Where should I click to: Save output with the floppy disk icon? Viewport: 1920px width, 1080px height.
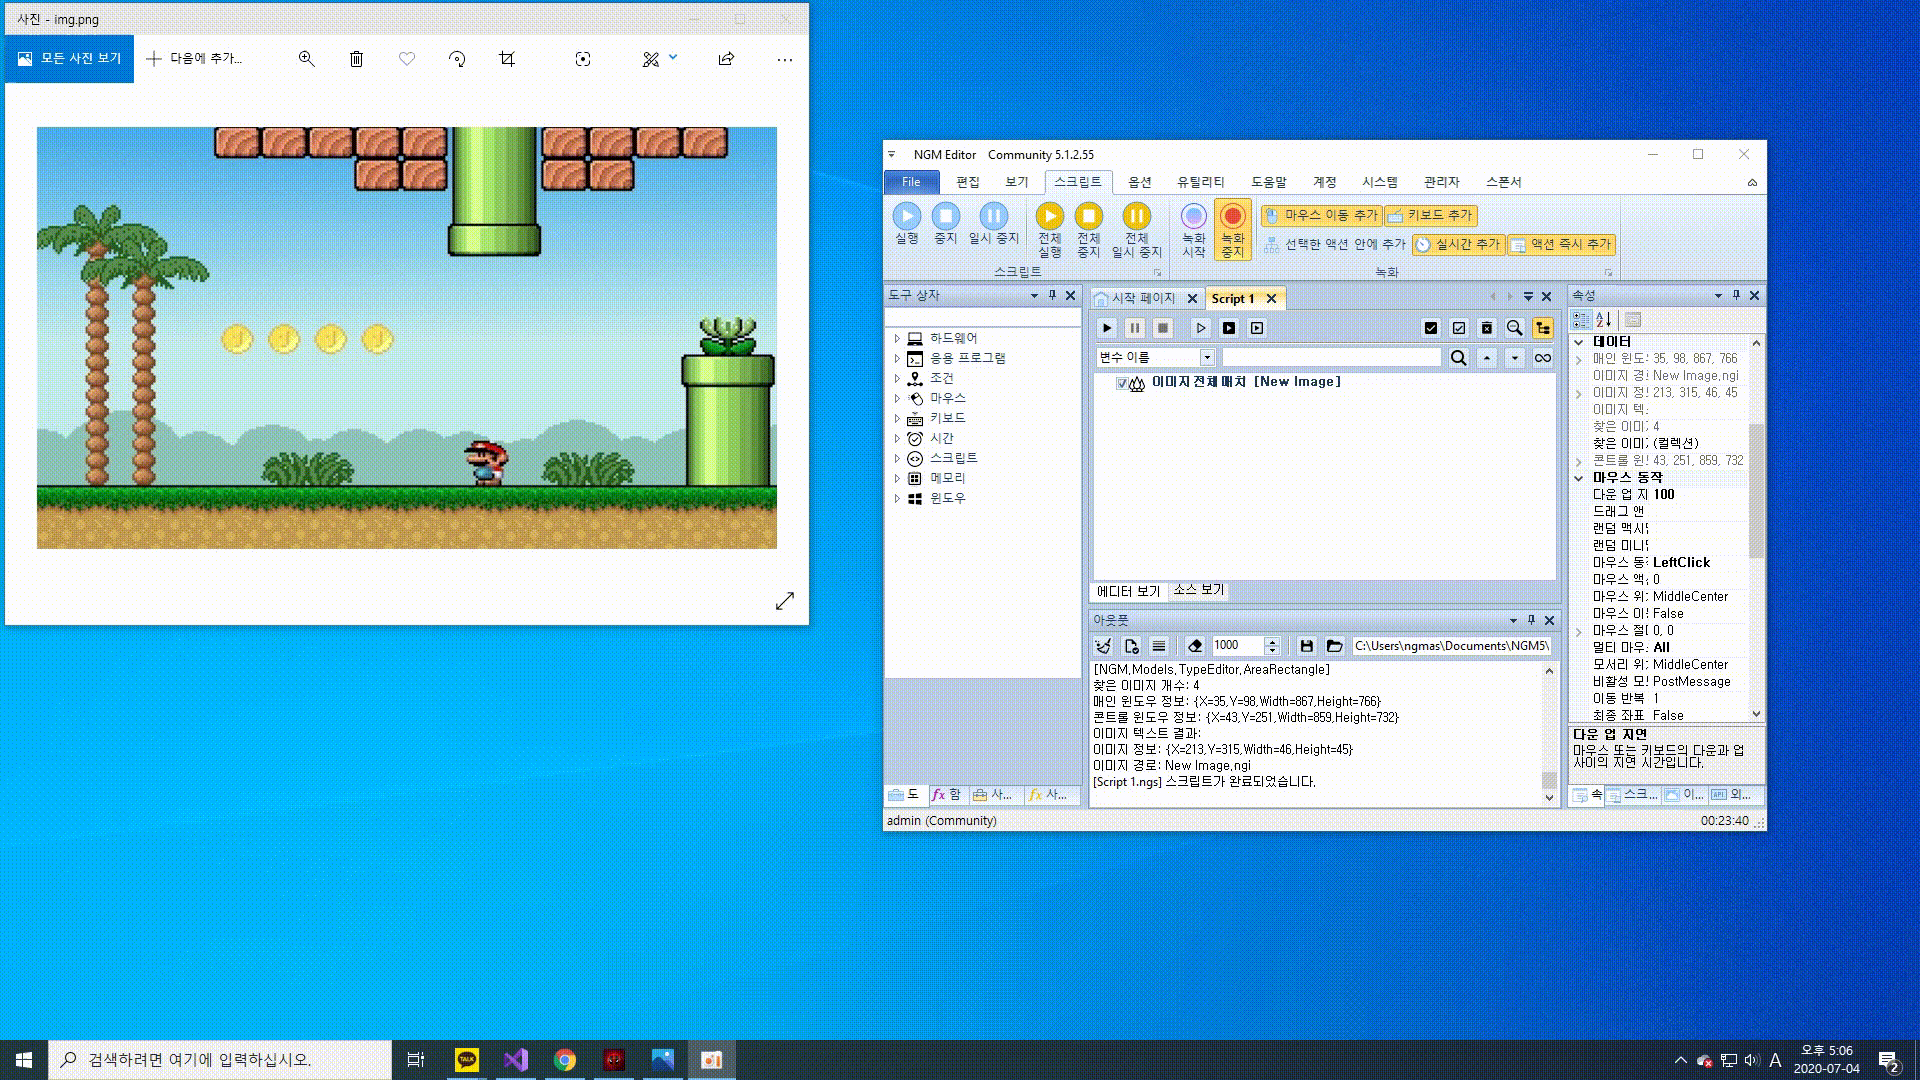click(1306, 646)
